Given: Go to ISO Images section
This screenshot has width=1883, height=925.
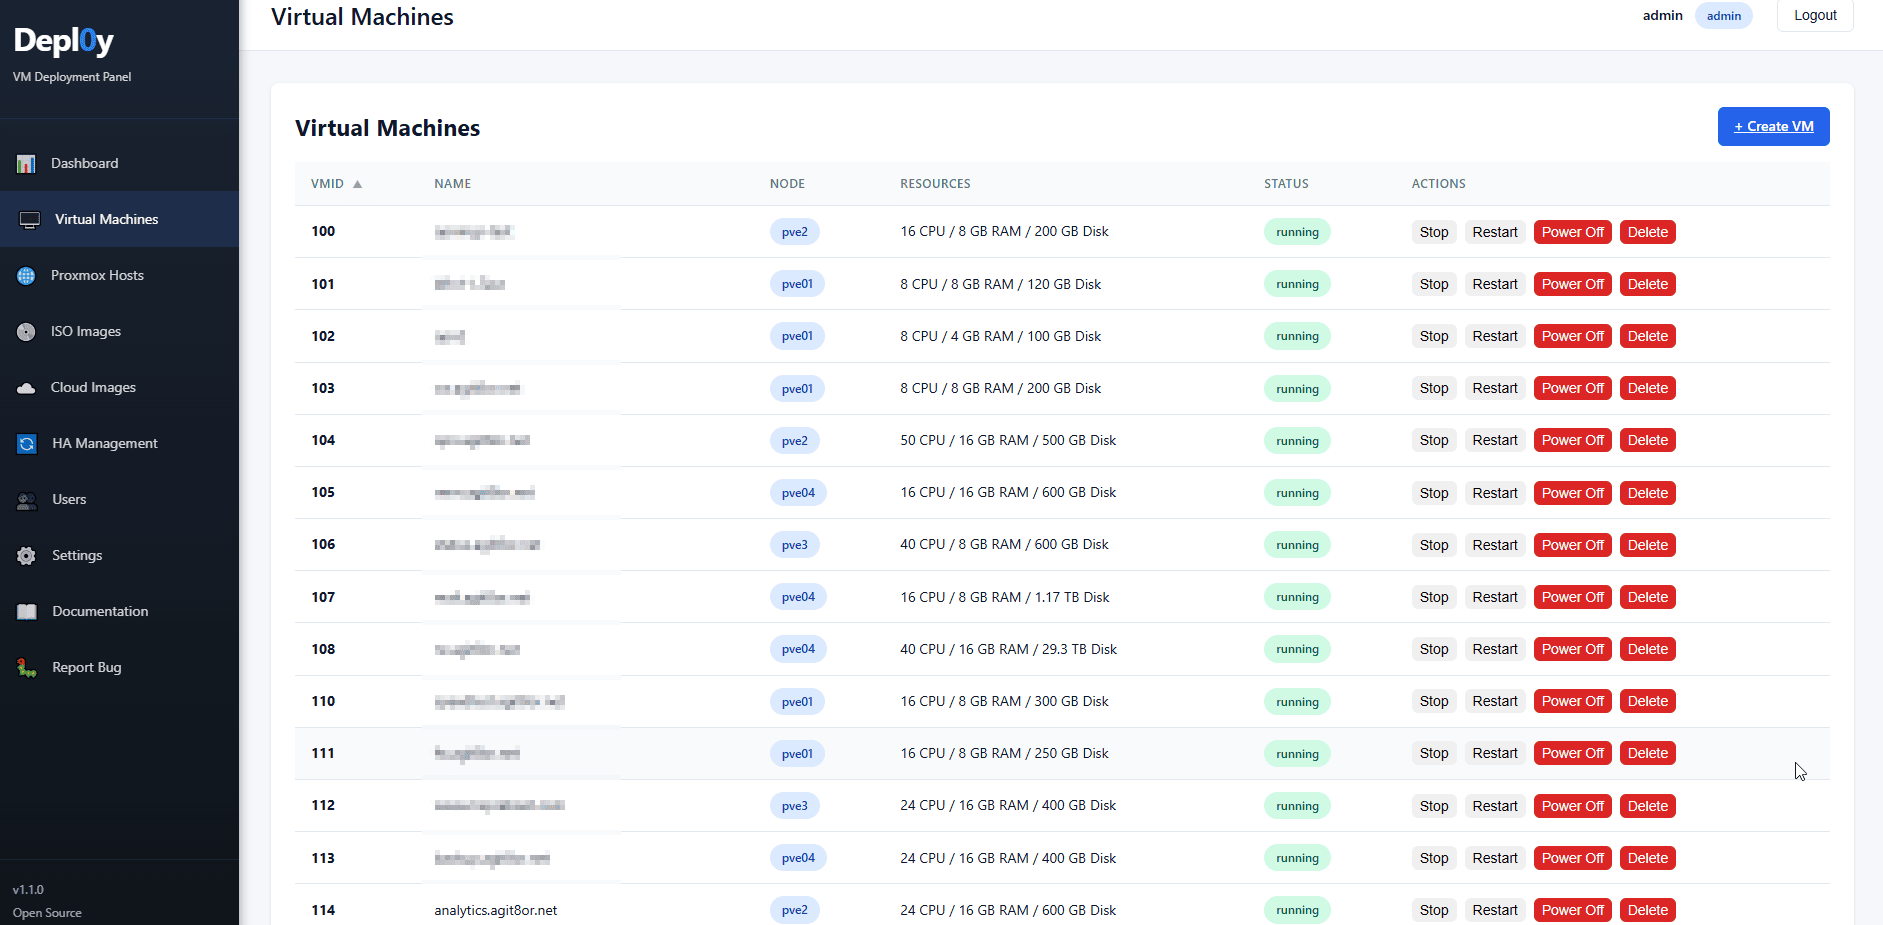Looking at the screenshot, I should pyautogui.click(x=119, y=331).
